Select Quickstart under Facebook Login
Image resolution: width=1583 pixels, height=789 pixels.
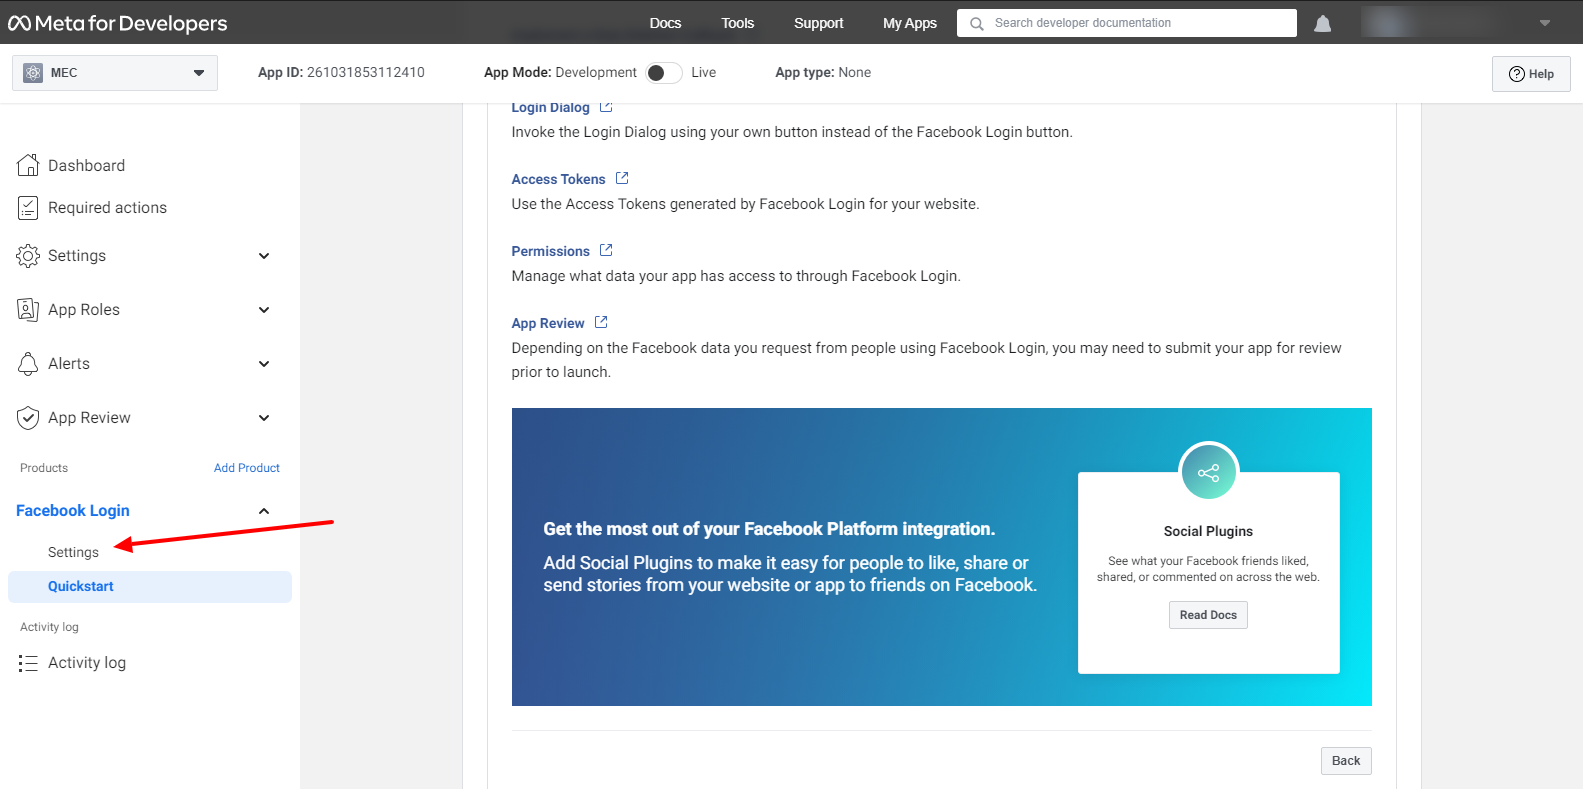150,587
